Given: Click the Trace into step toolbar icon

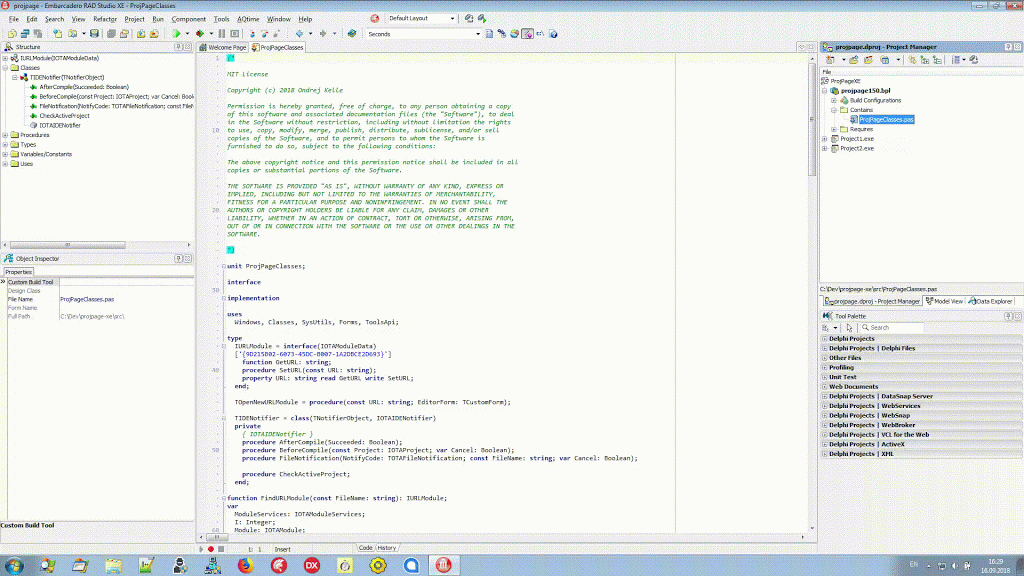Looking at the screenshot, I should click(253, 33).
